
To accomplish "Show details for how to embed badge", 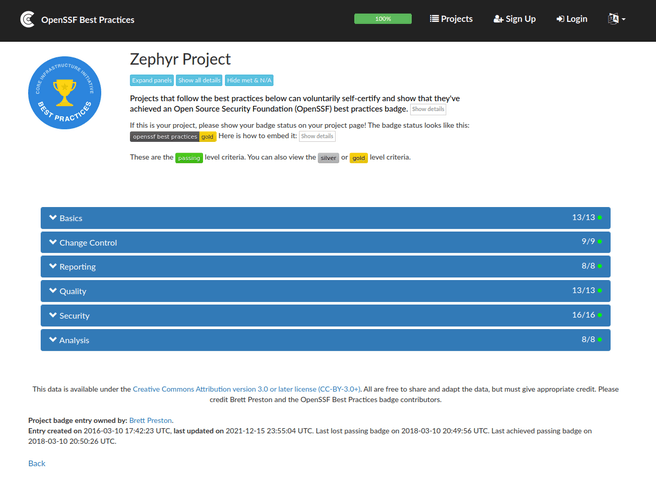I will pyautogui.click(x=317, y=136).
